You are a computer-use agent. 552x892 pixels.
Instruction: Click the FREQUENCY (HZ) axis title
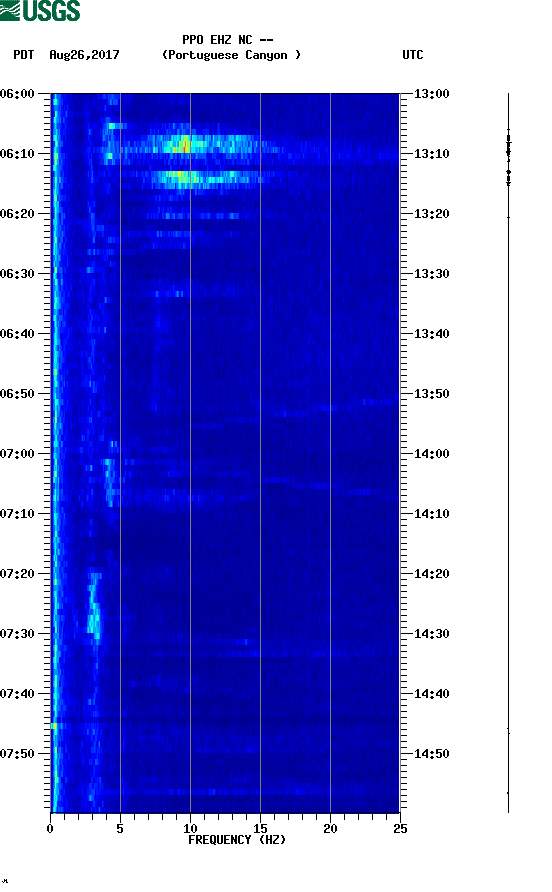[x=237, y=840]
